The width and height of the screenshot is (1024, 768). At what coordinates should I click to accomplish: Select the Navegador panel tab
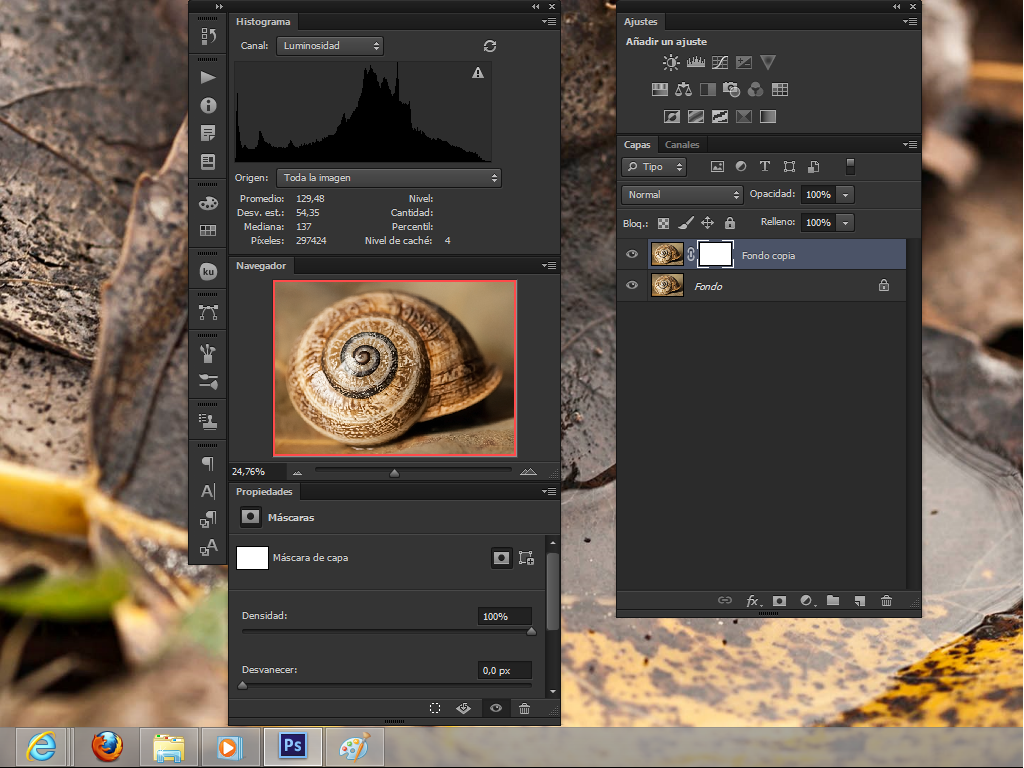[x=261, y=265]
